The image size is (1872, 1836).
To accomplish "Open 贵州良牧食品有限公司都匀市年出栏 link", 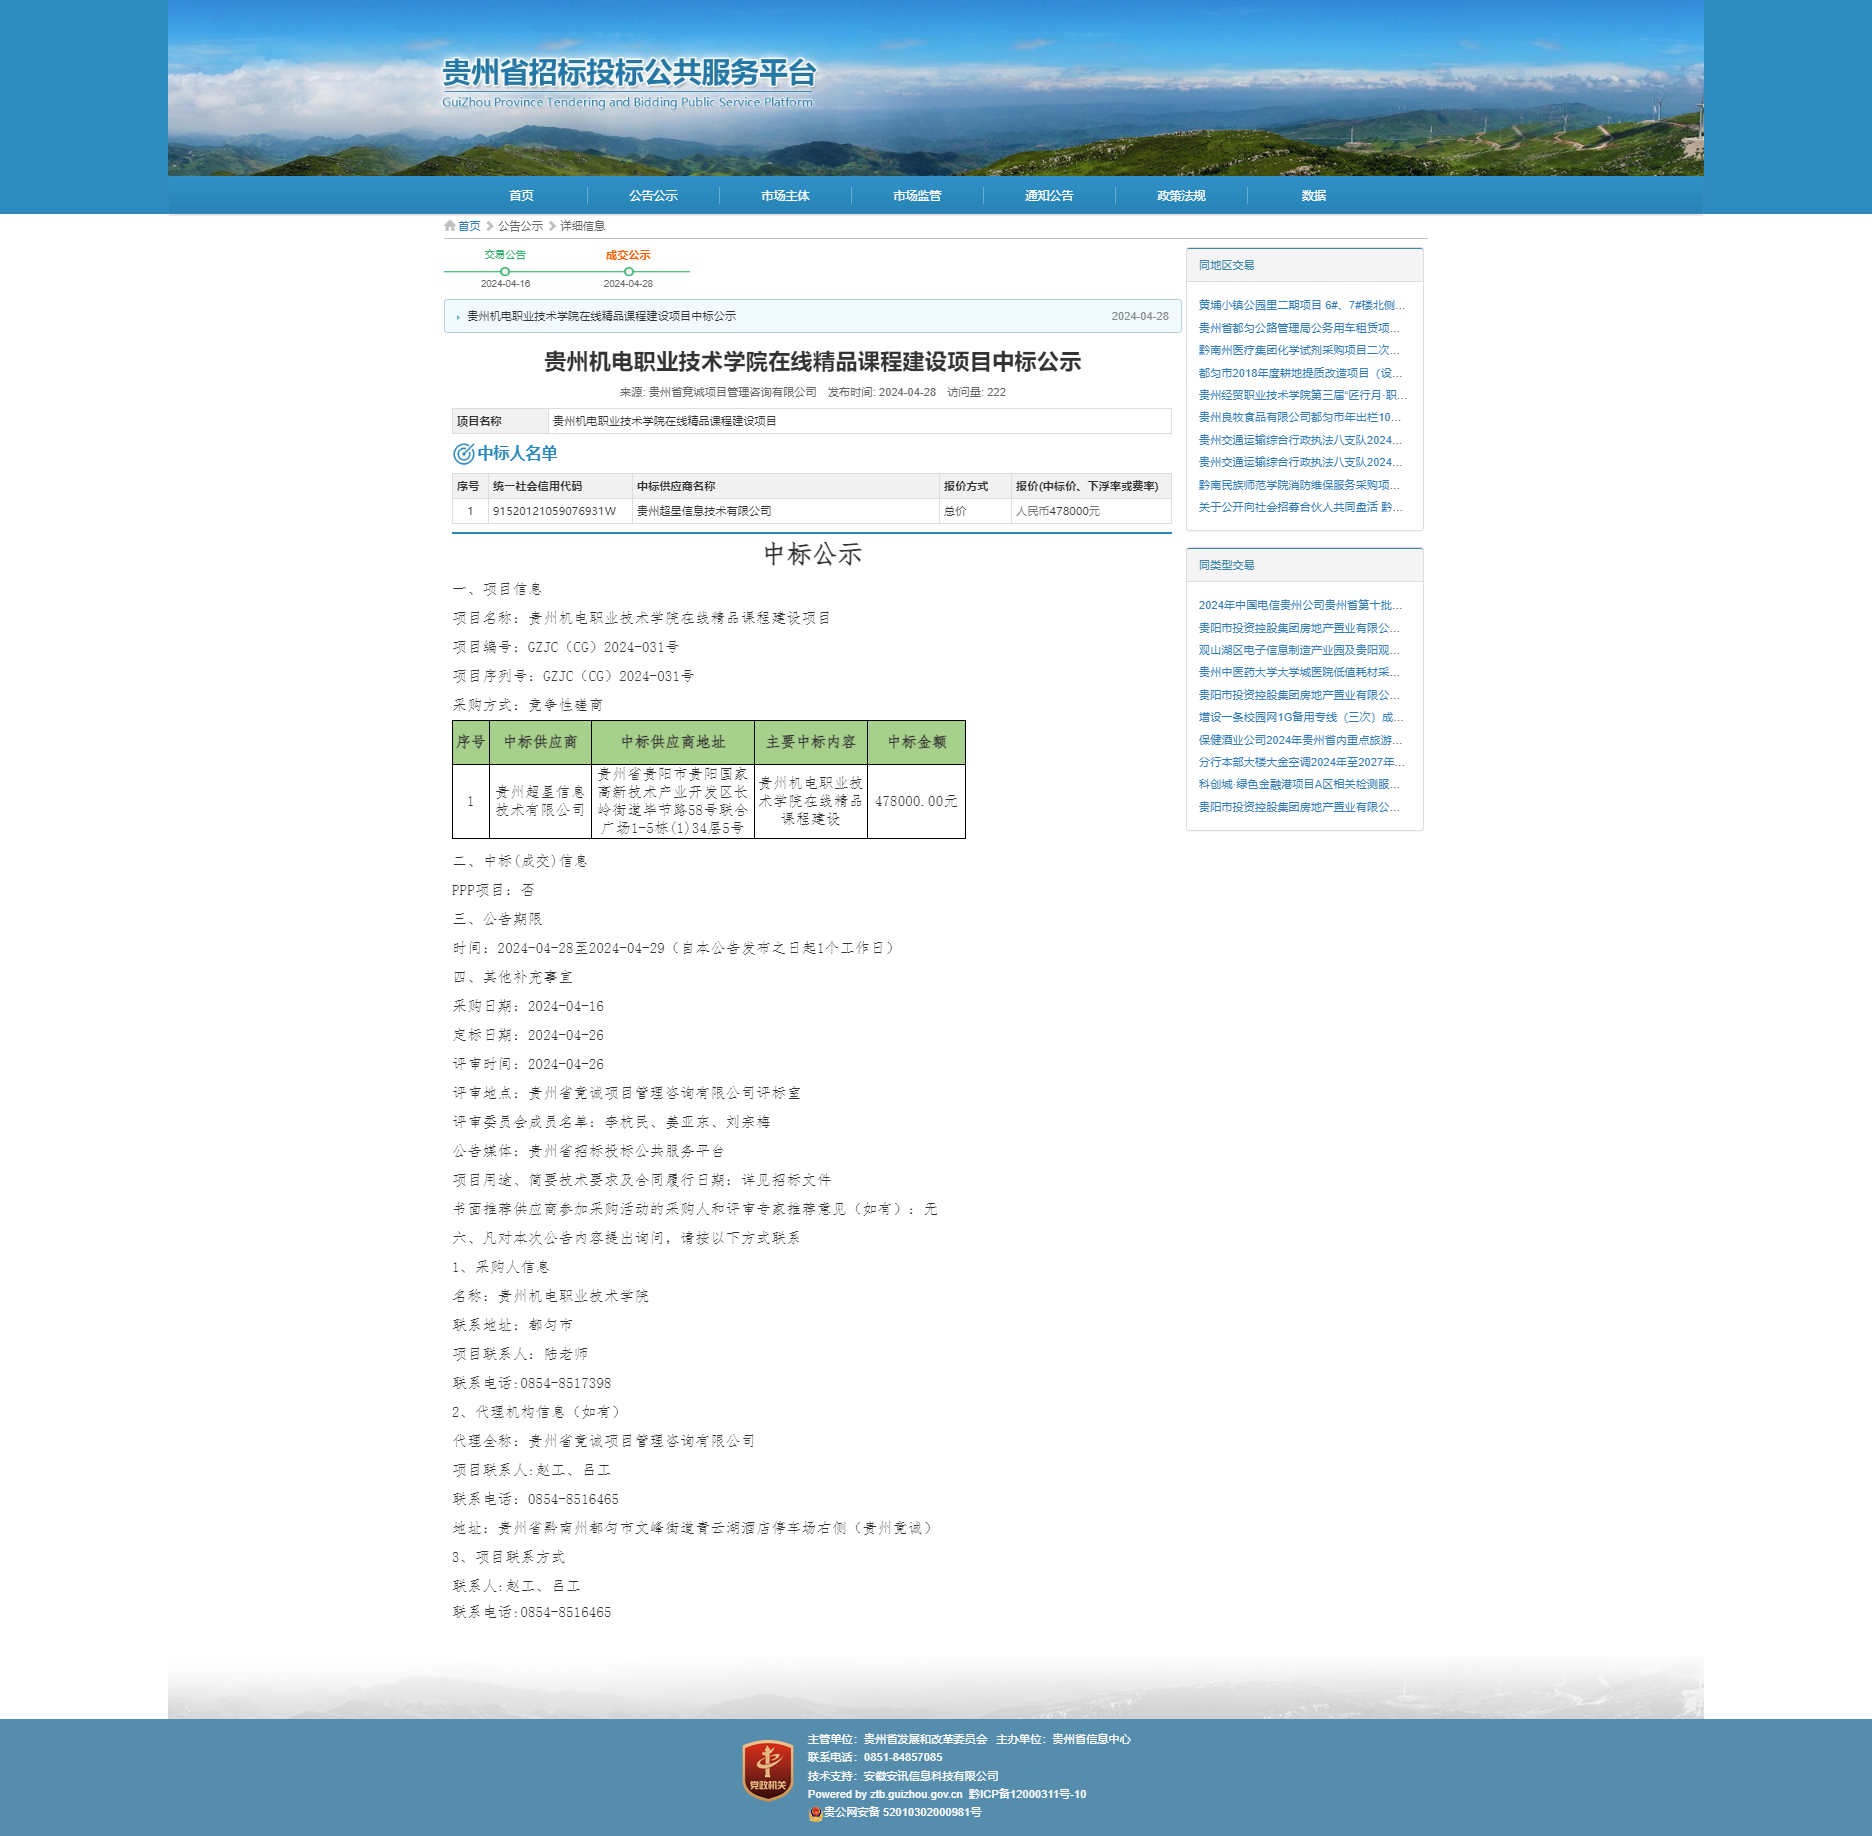I will coord(1300,417).
